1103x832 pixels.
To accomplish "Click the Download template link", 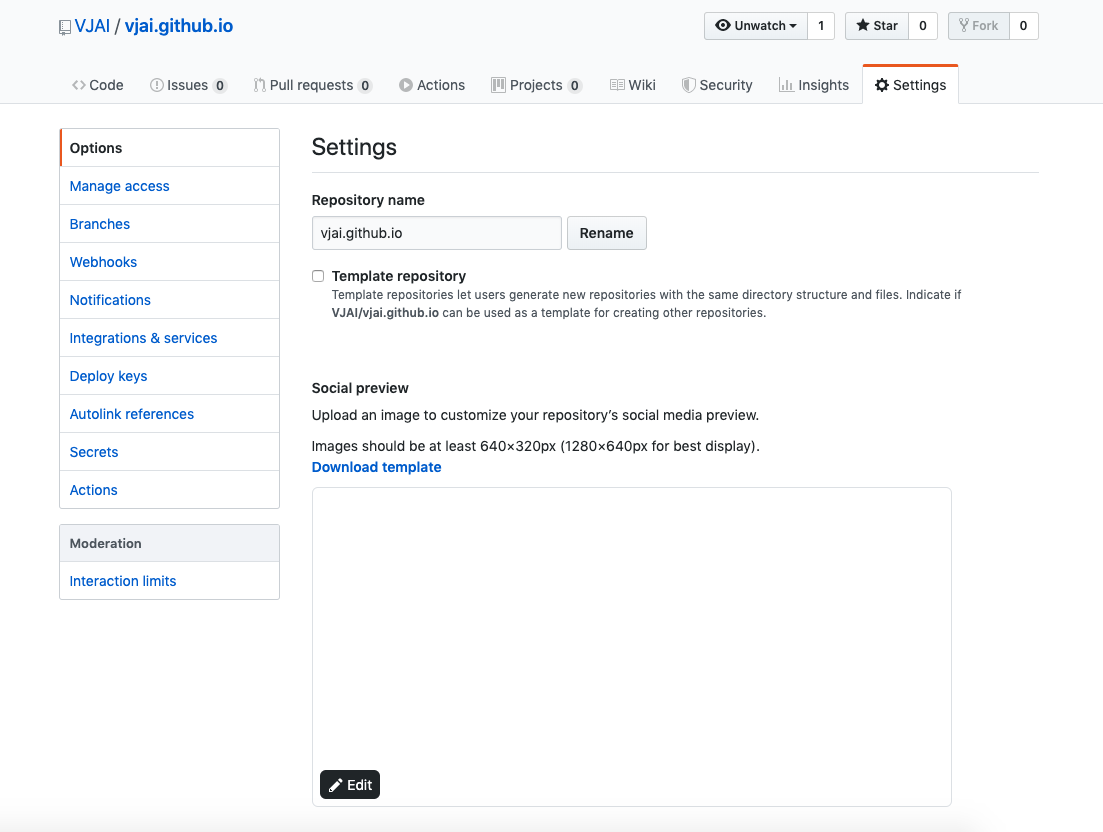I will point(376,467).
